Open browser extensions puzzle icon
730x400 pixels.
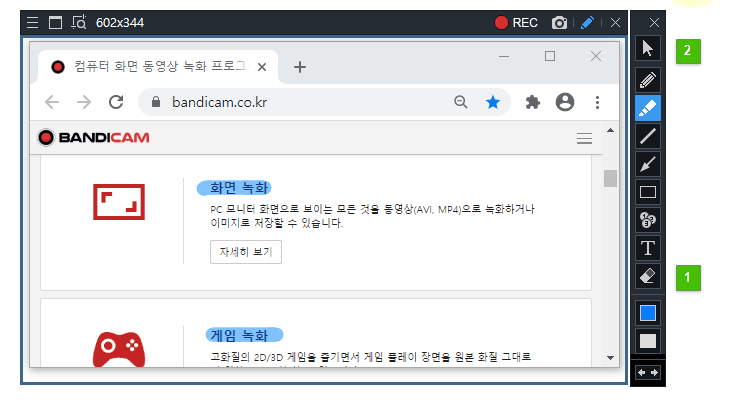[x=533, y=102]
